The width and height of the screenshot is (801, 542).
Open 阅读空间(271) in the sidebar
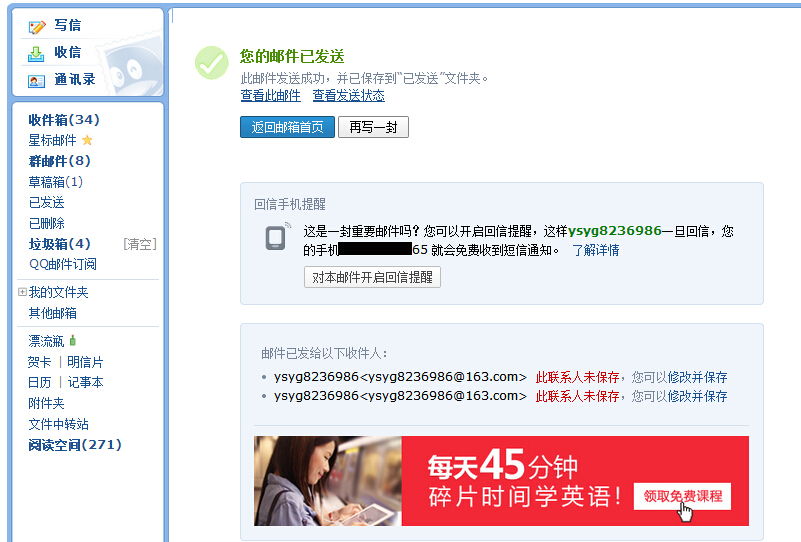75,445
